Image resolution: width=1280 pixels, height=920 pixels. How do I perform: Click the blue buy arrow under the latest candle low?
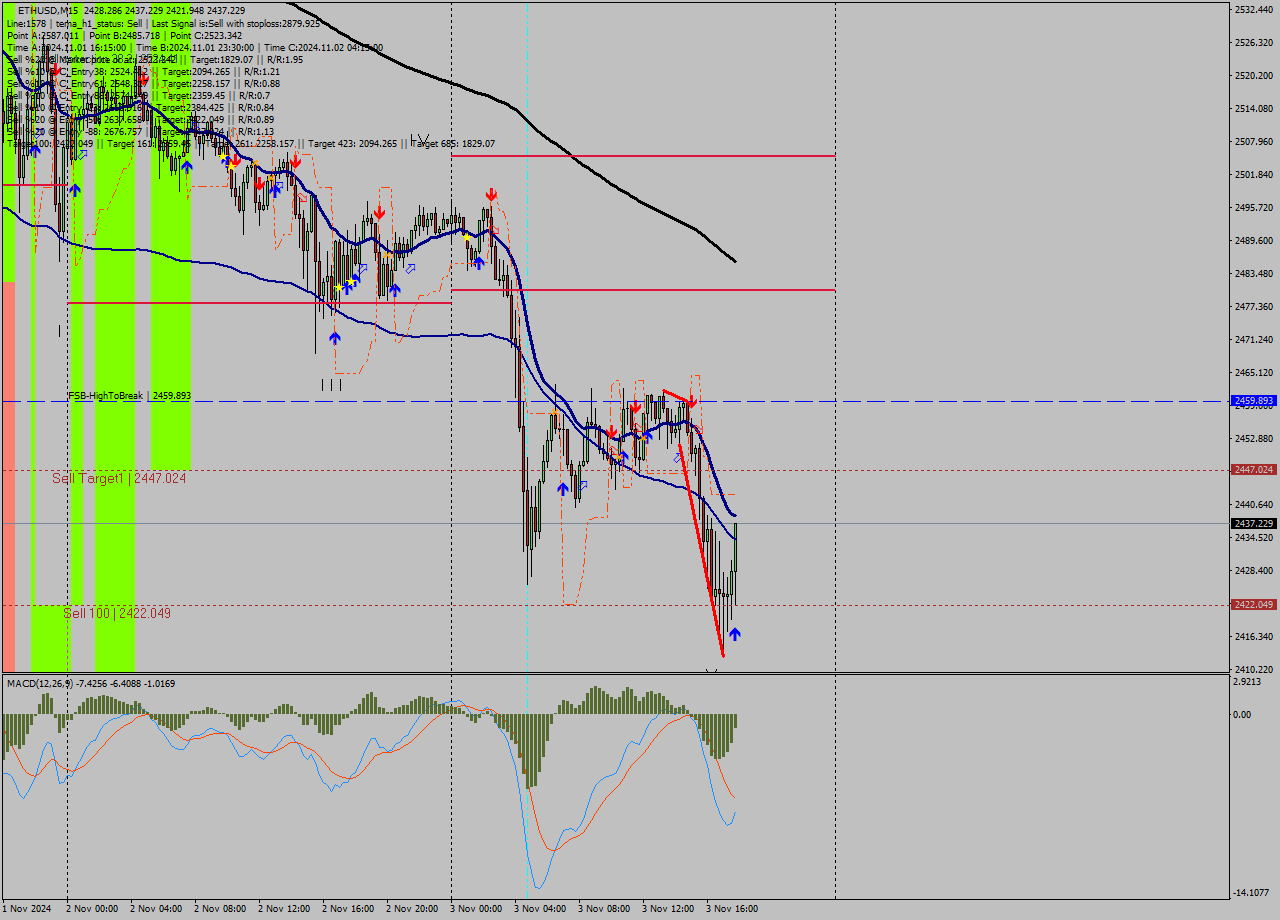pyautogui.click(x=735, y=634)
